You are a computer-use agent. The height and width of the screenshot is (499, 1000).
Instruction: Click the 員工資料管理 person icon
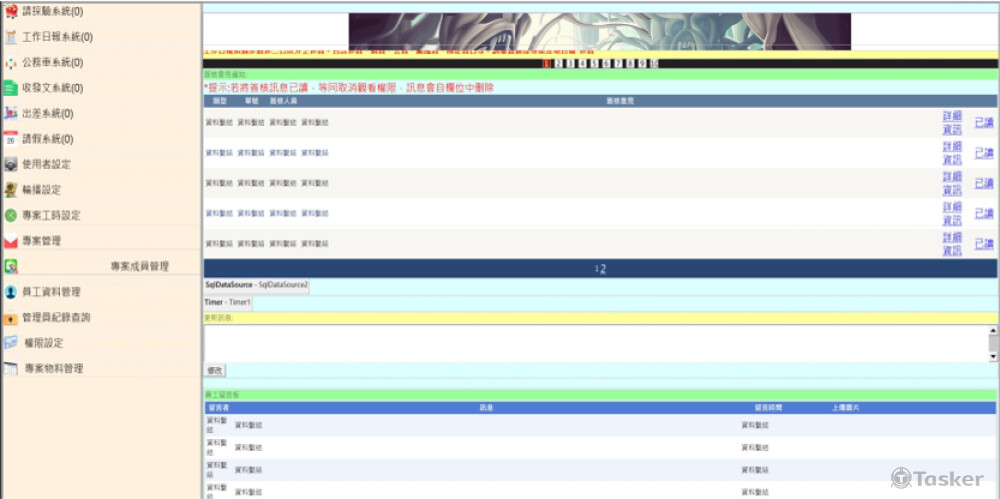point(11,292)
